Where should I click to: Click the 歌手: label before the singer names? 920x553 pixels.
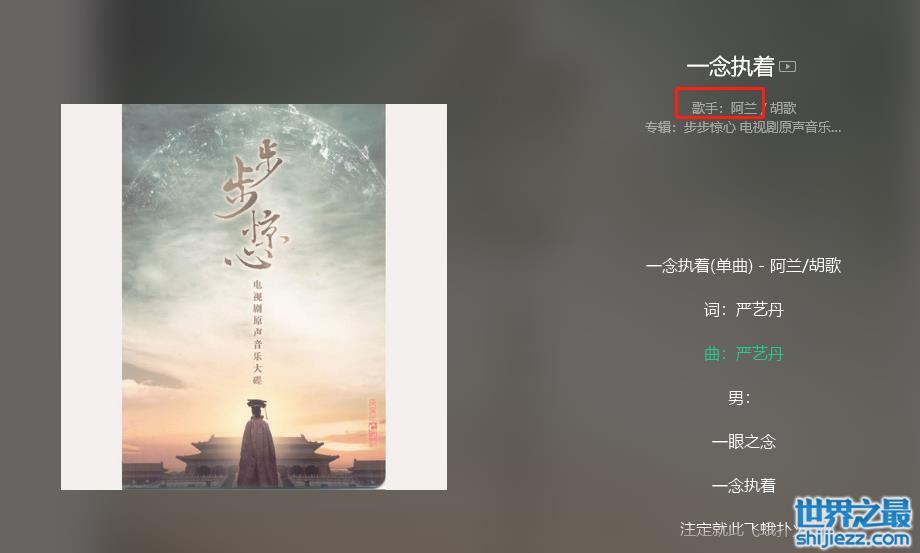tap(709, 108)
